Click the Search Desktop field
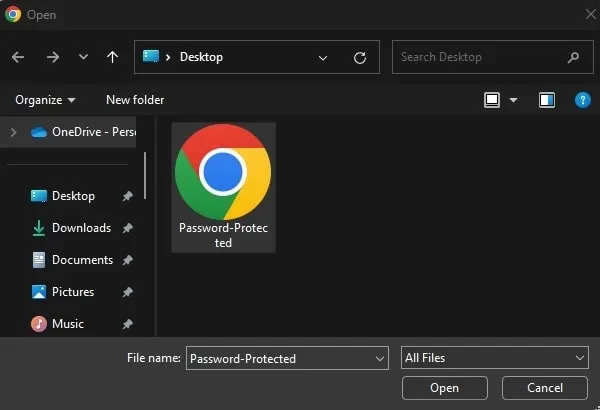The width and height of the screenshot is (600, 410). point(493,57)
